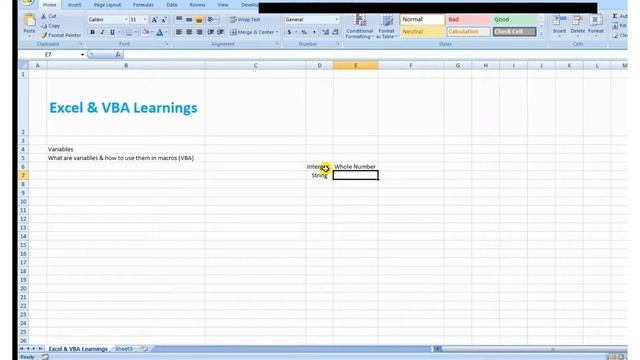640x360 pixels.
Task: Switch to the Home ribbon tab
Action: (x=49, y=5)
